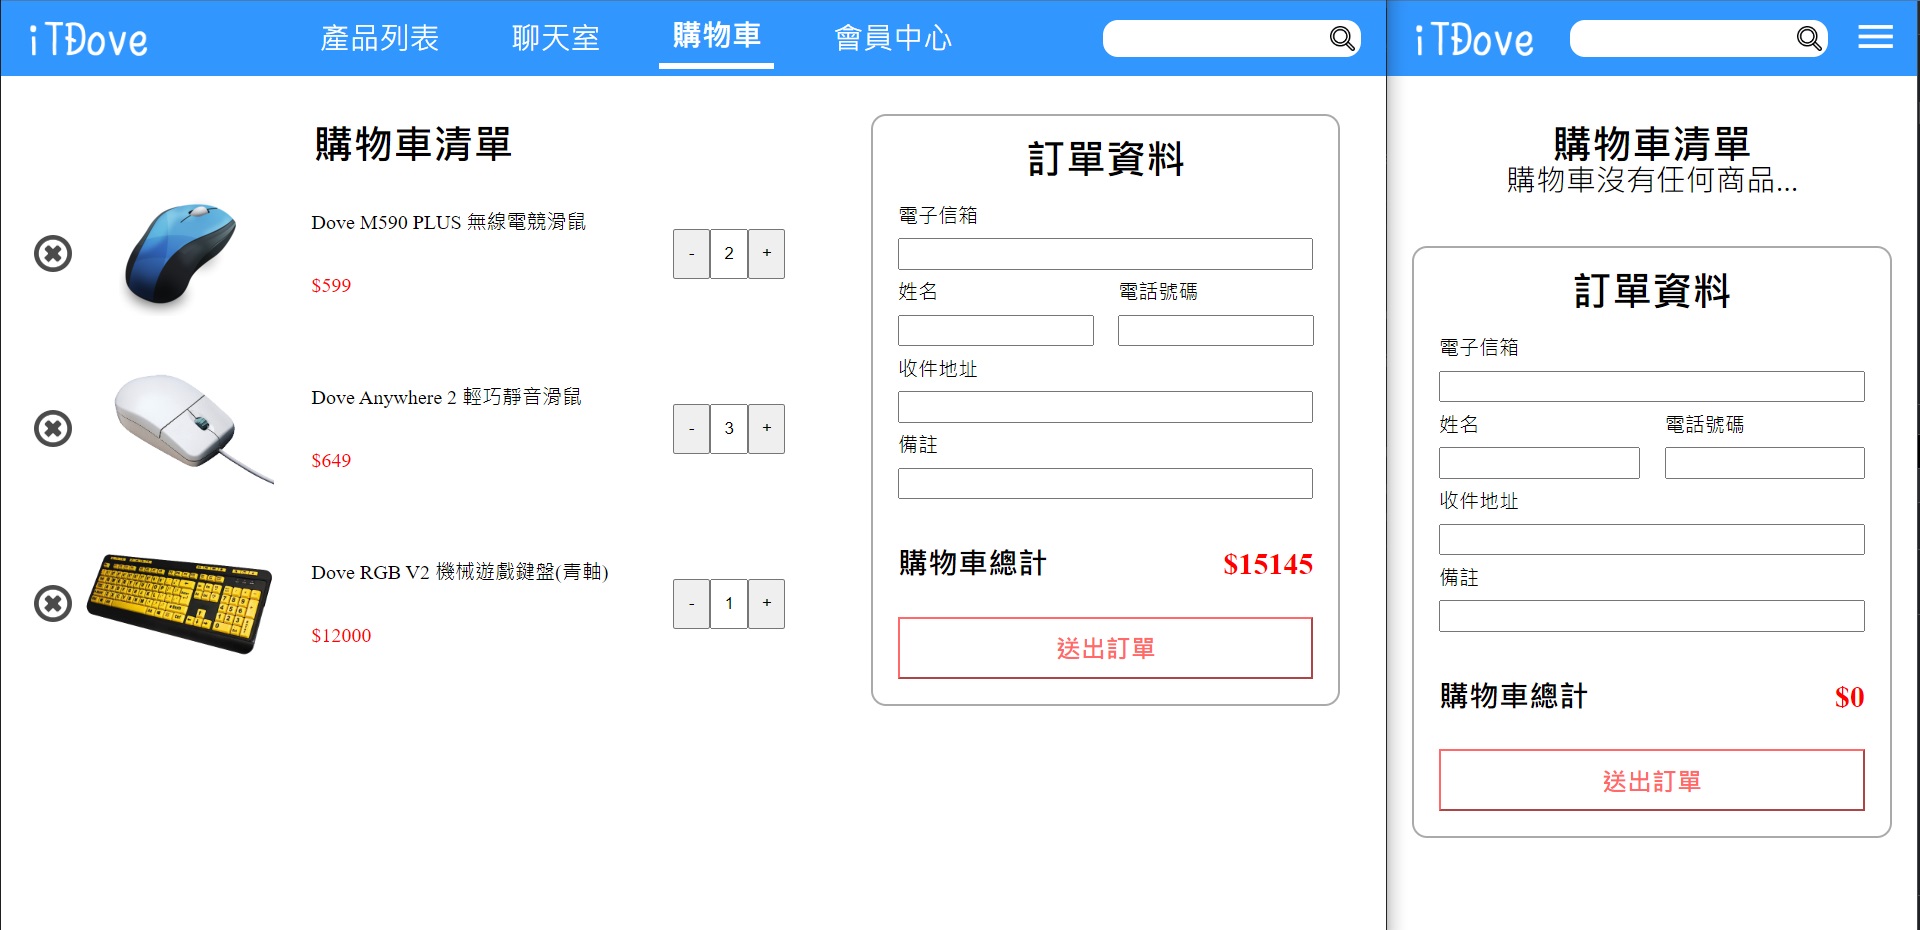The height and width of the screenshot is (930, 1920).
Task: Decrease quantity of Dove Anywhere 2 mouse
Action: click(691, 428)
